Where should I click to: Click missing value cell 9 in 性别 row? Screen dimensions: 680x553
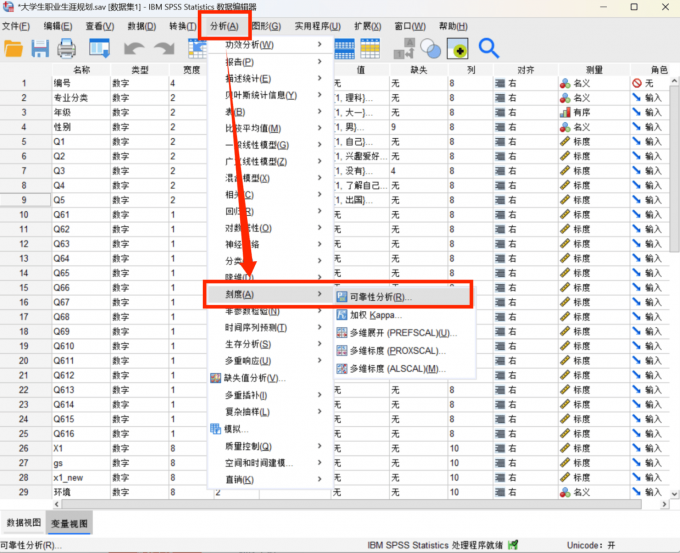pyautogui.click(x=419, y=127)
